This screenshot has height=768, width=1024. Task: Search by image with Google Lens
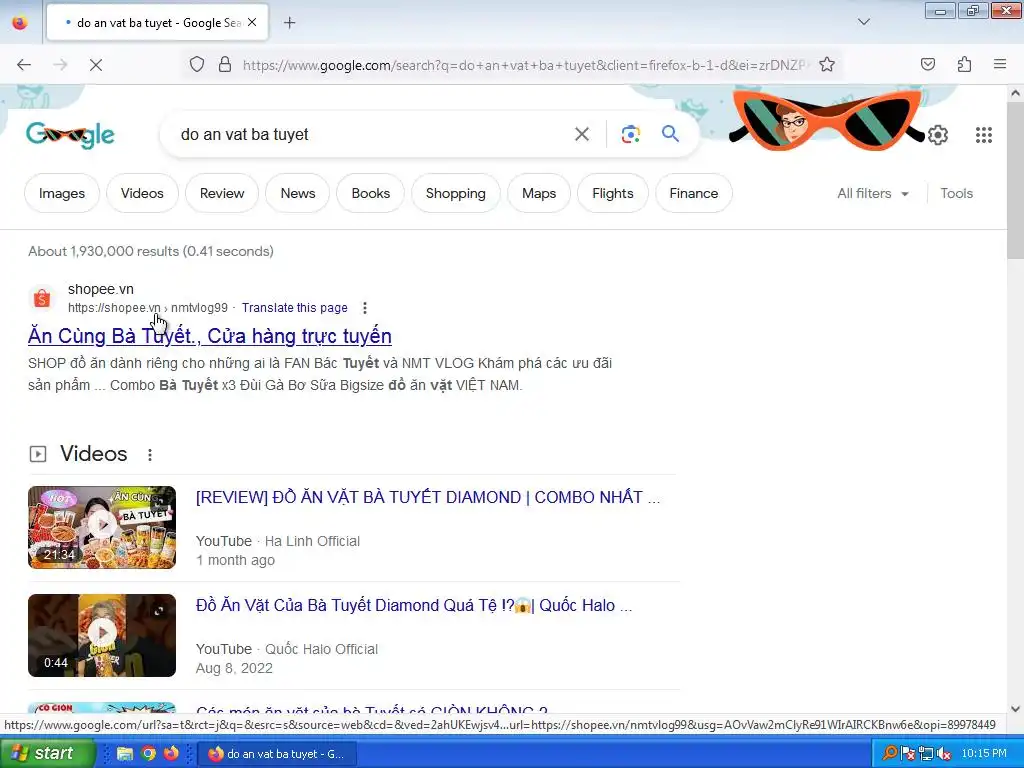point(630,135)
